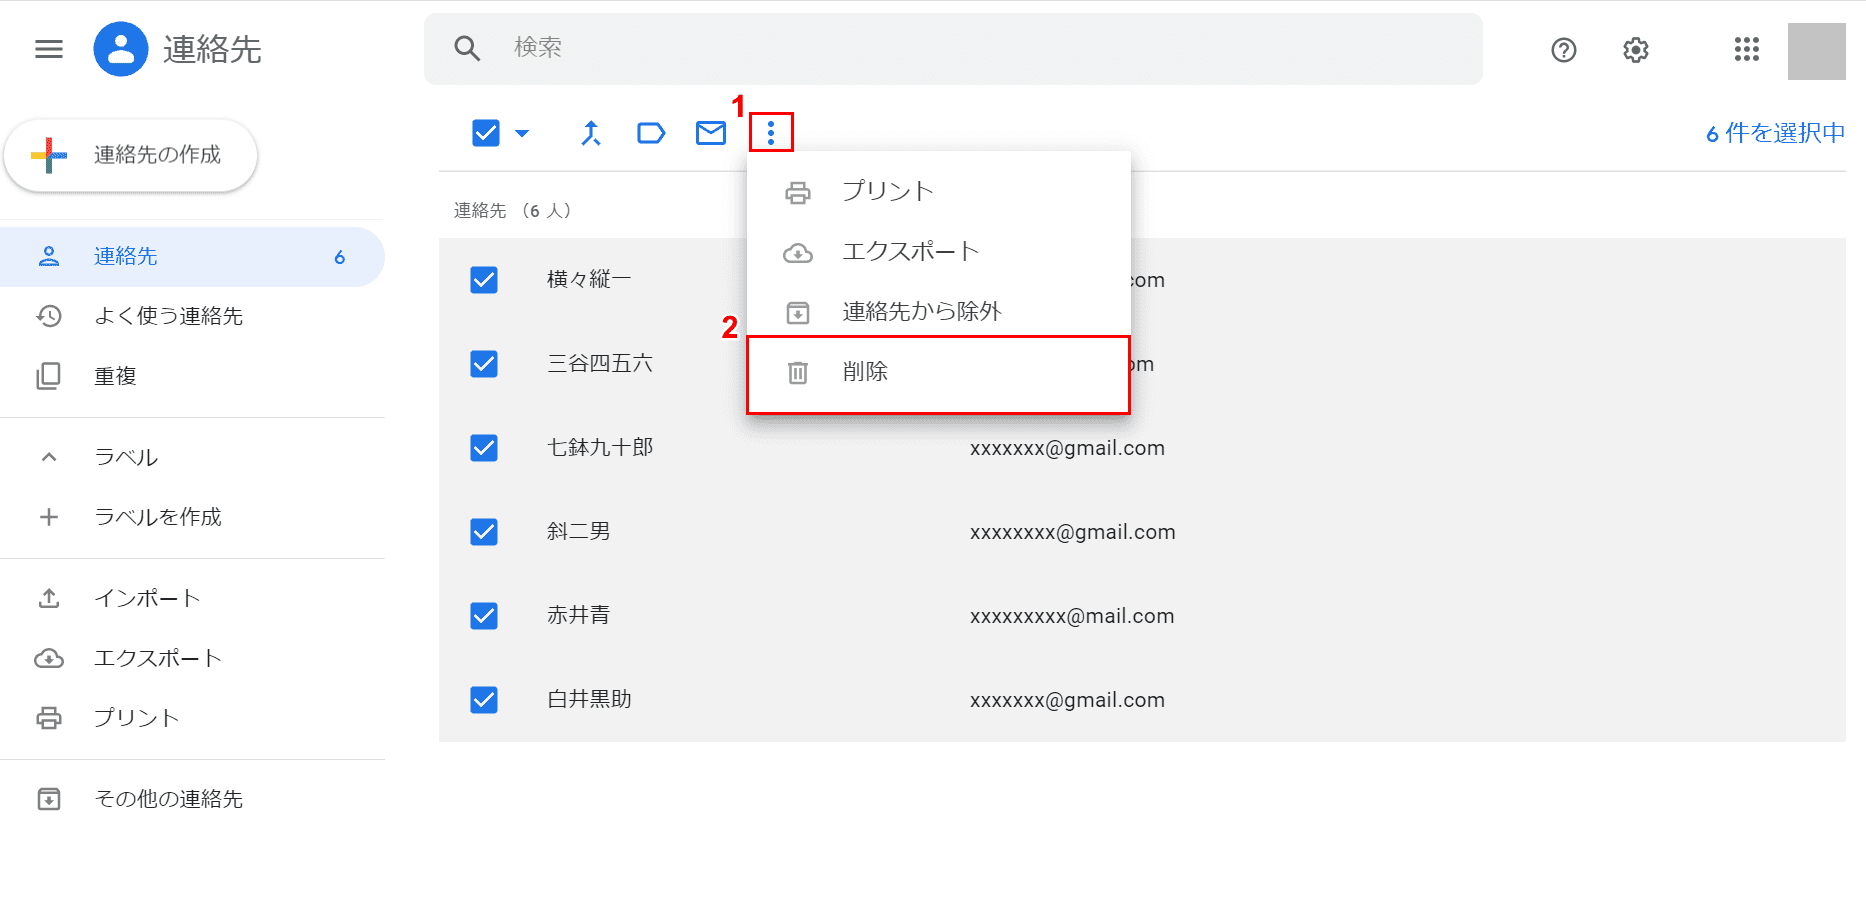Click ラベルを作成 in the sidebar

point(192,517)
